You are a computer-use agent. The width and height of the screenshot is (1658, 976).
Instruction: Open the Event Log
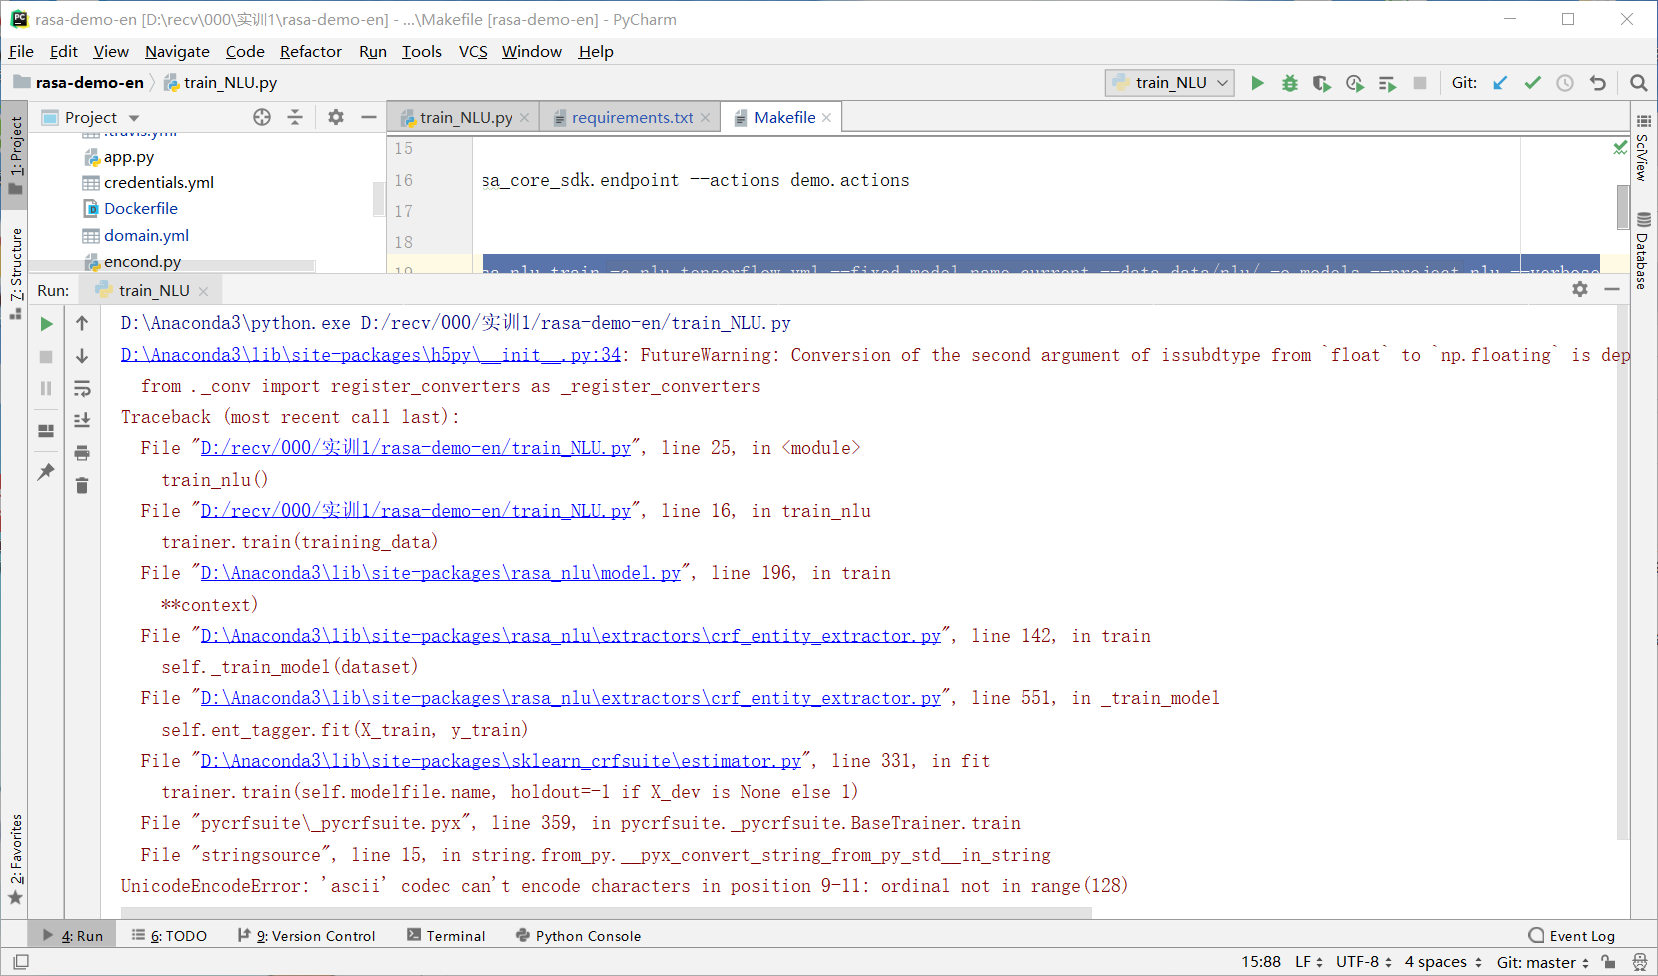[x=1571, y=936]
